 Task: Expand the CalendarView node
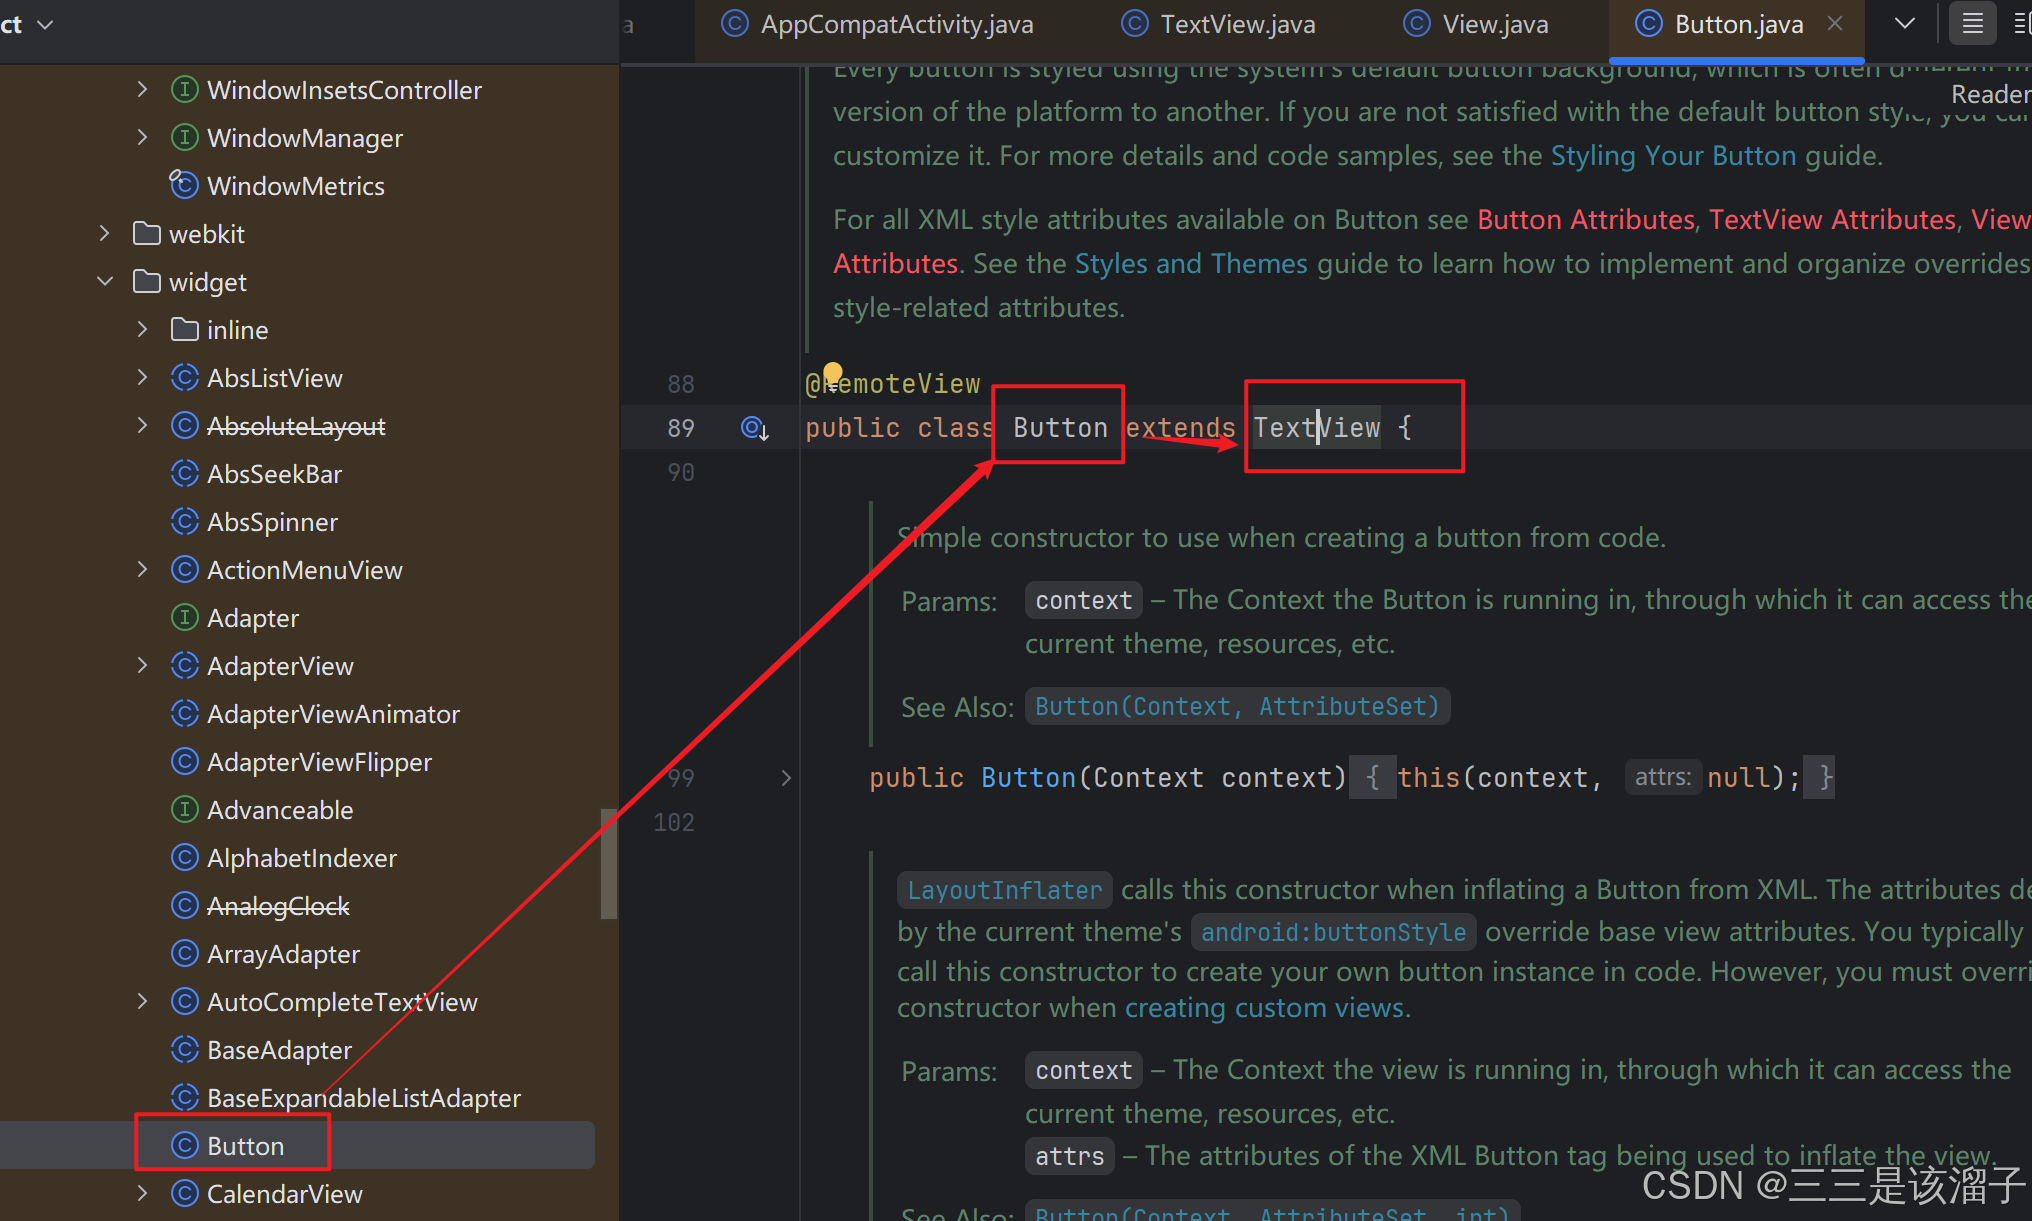[142, 1194]
